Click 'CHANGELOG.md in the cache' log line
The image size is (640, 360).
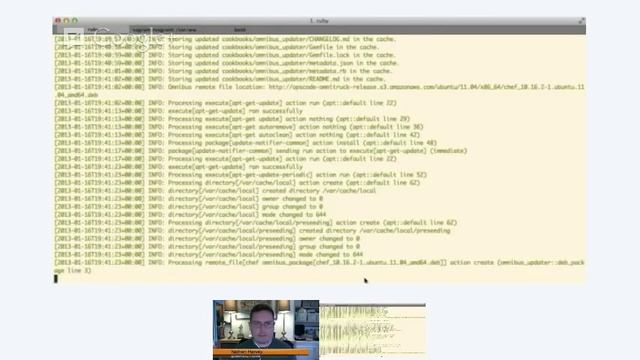pyautogui.click(x=225, y=39)
